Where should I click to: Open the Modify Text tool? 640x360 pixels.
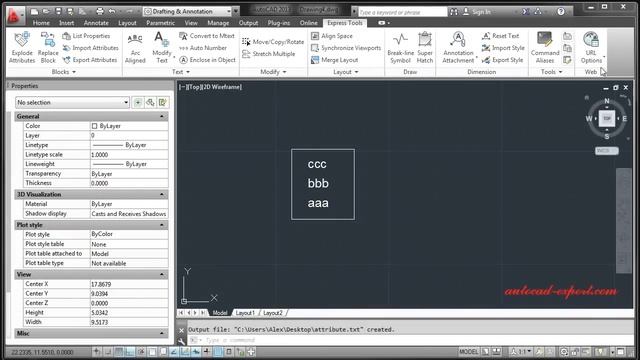coord(162,47)
